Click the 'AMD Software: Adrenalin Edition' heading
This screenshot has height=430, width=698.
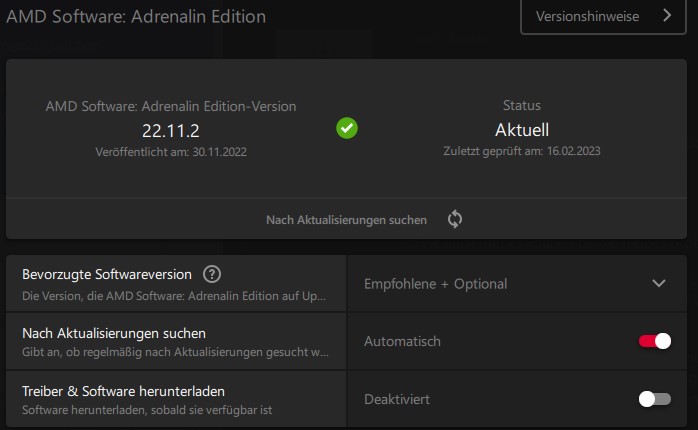coord(133,17)
